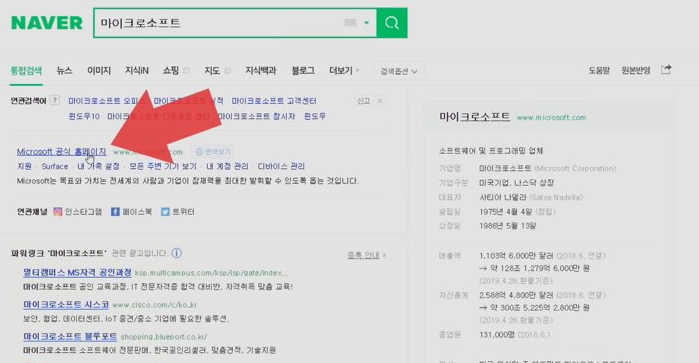This screenshot has height=363, width=699.
Task: Open 마이크로소프트 시스코 ad link
Action: [x=66, y=305]
